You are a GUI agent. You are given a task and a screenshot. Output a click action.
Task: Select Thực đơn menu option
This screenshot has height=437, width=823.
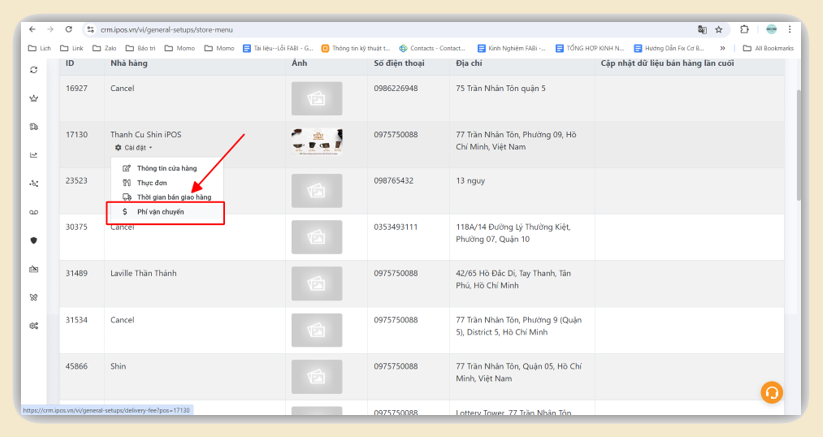pos(152,183)
